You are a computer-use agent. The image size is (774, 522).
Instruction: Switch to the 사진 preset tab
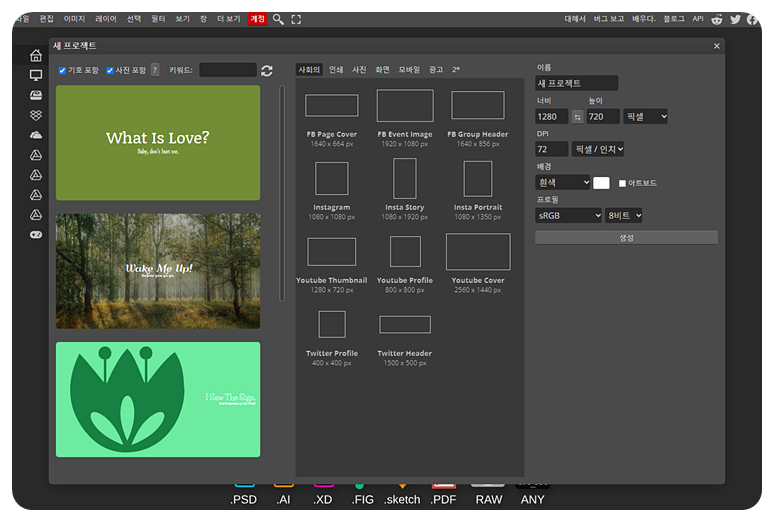tap(359, 70)
